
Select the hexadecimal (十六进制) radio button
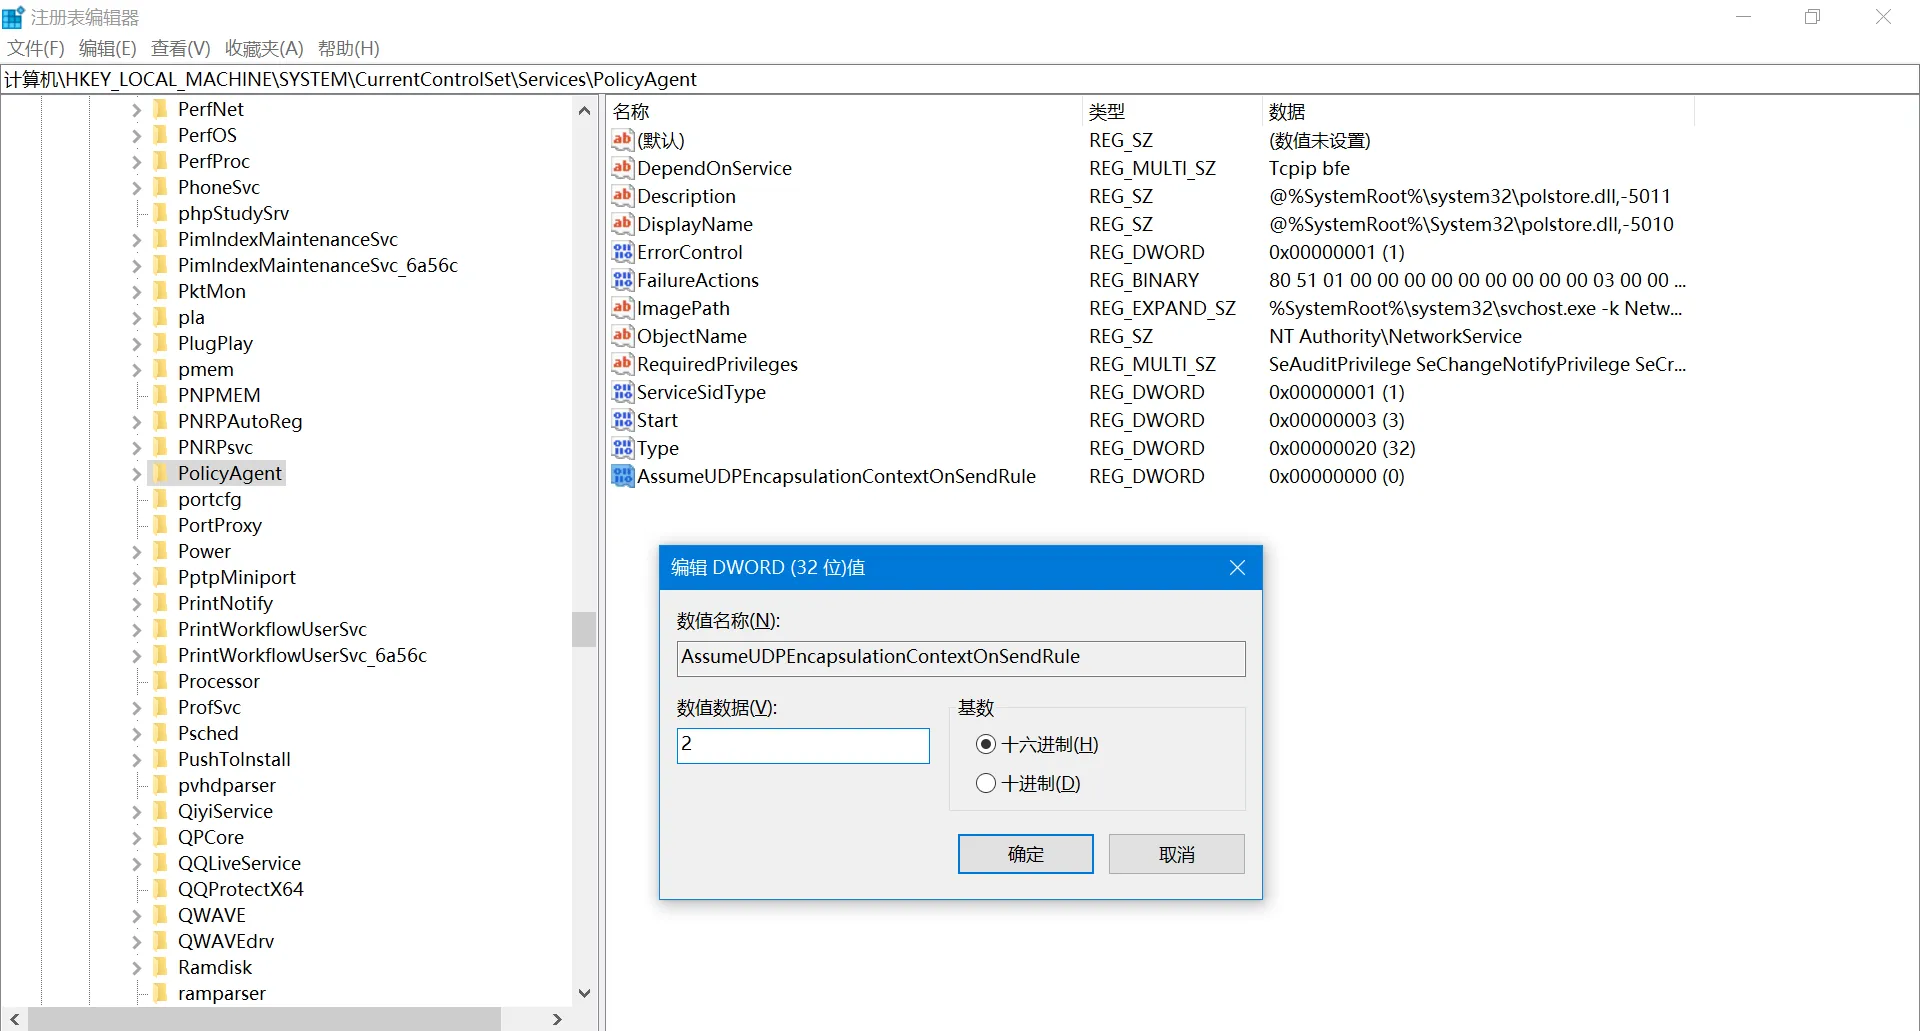[x=986, y=744]
